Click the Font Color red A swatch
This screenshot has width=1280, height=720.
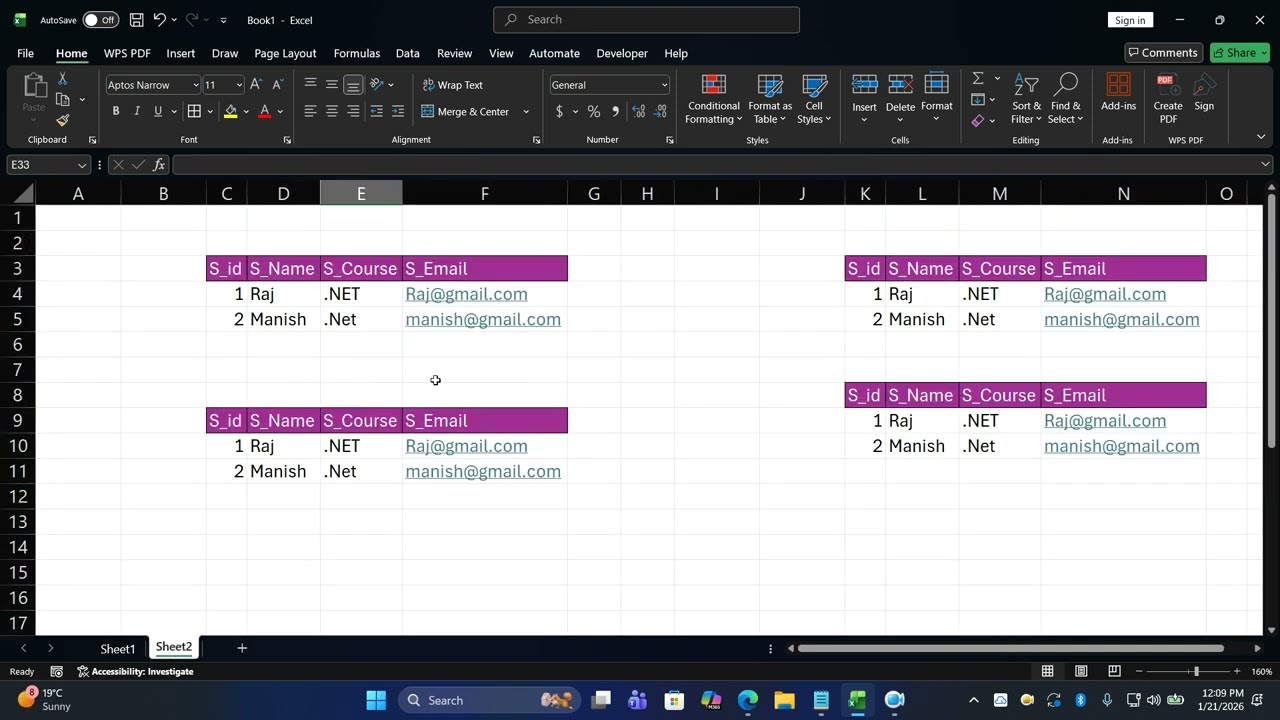pos(265,111)
